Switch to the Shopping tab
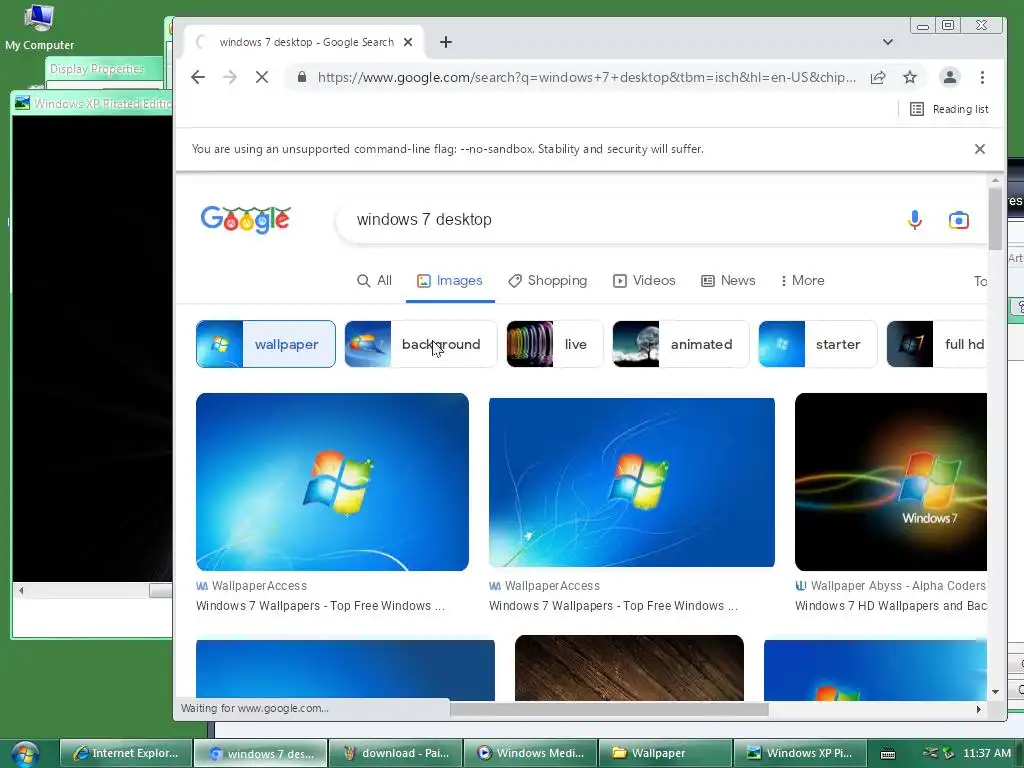Viewport: 1024px width, 768px height. point(547,281)
